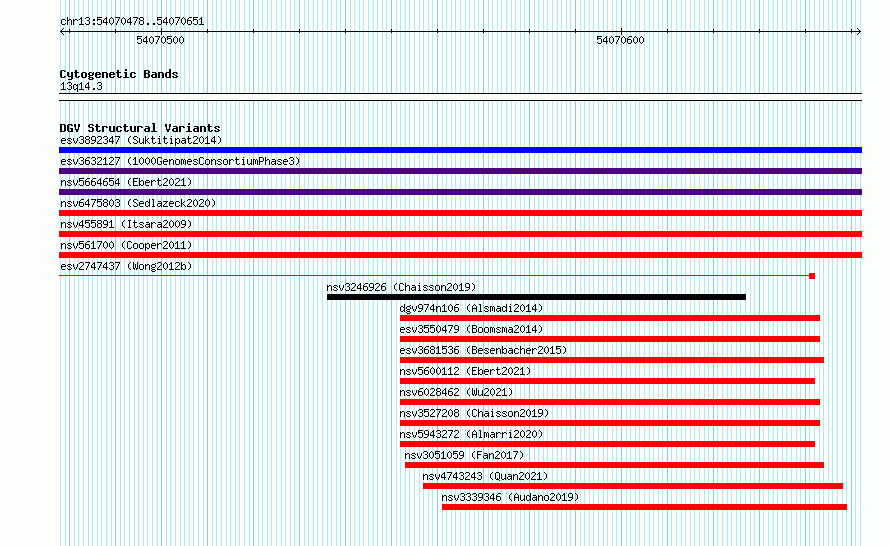
Task: Select the black nsv3246926 variant bar
Action: pyautogui.click(x=536, y=297)
